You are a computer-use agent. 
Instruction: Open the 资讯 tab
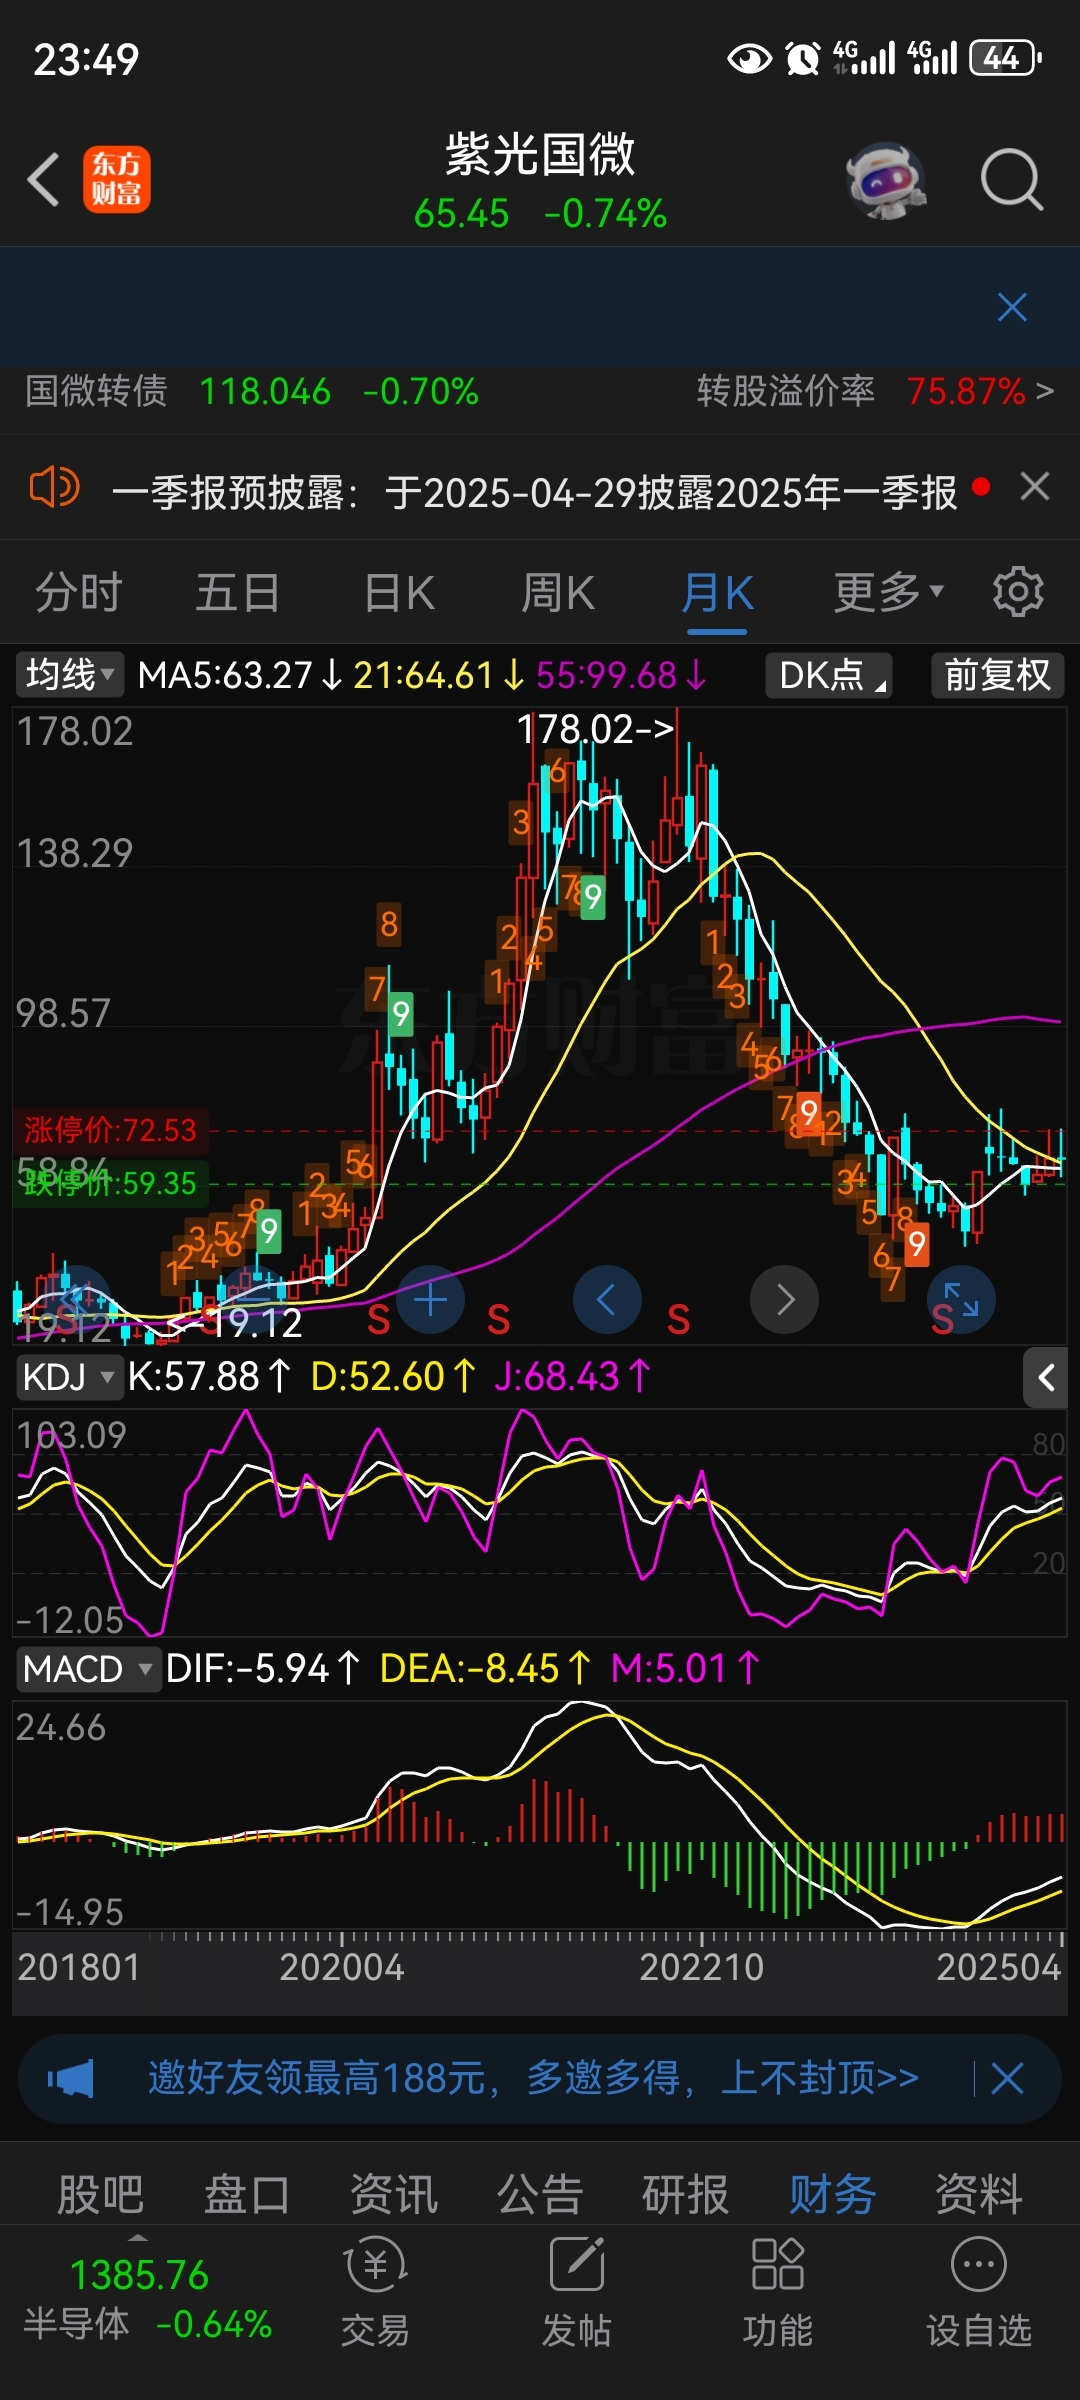[x=393, y=2195]
